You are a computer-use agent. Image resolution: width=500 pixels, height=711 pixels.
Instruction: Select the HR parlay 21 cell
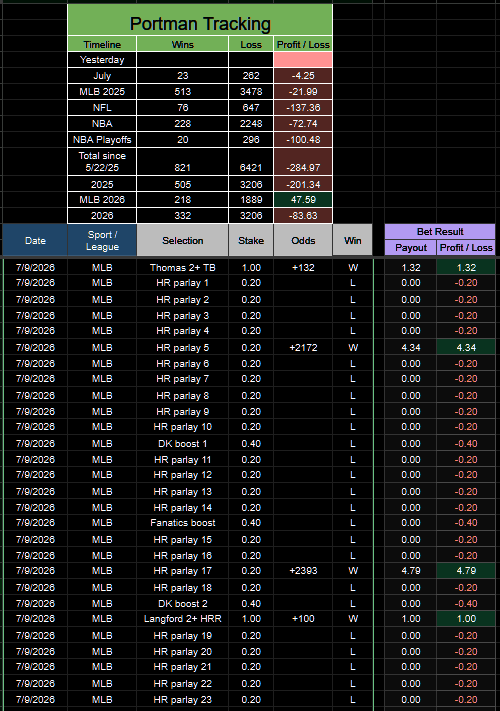(182, 667)
